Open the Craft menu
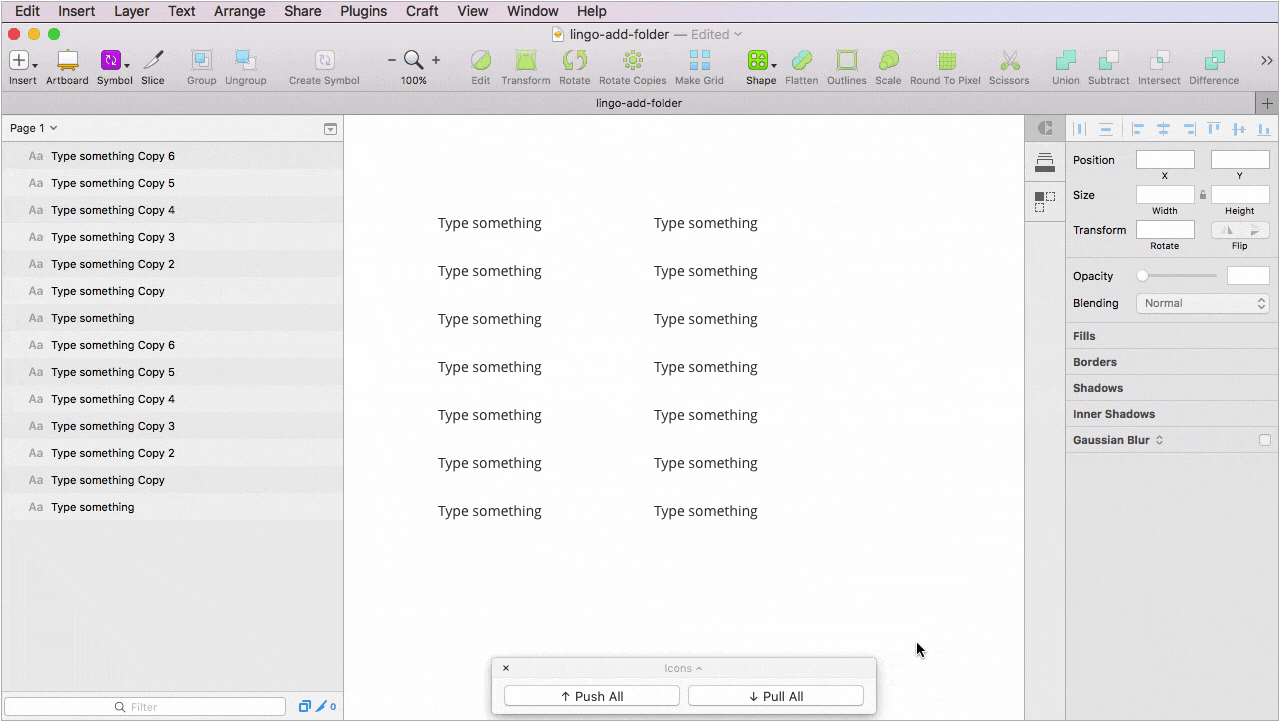Screen dimensions: 1280x722 point(422,11)
